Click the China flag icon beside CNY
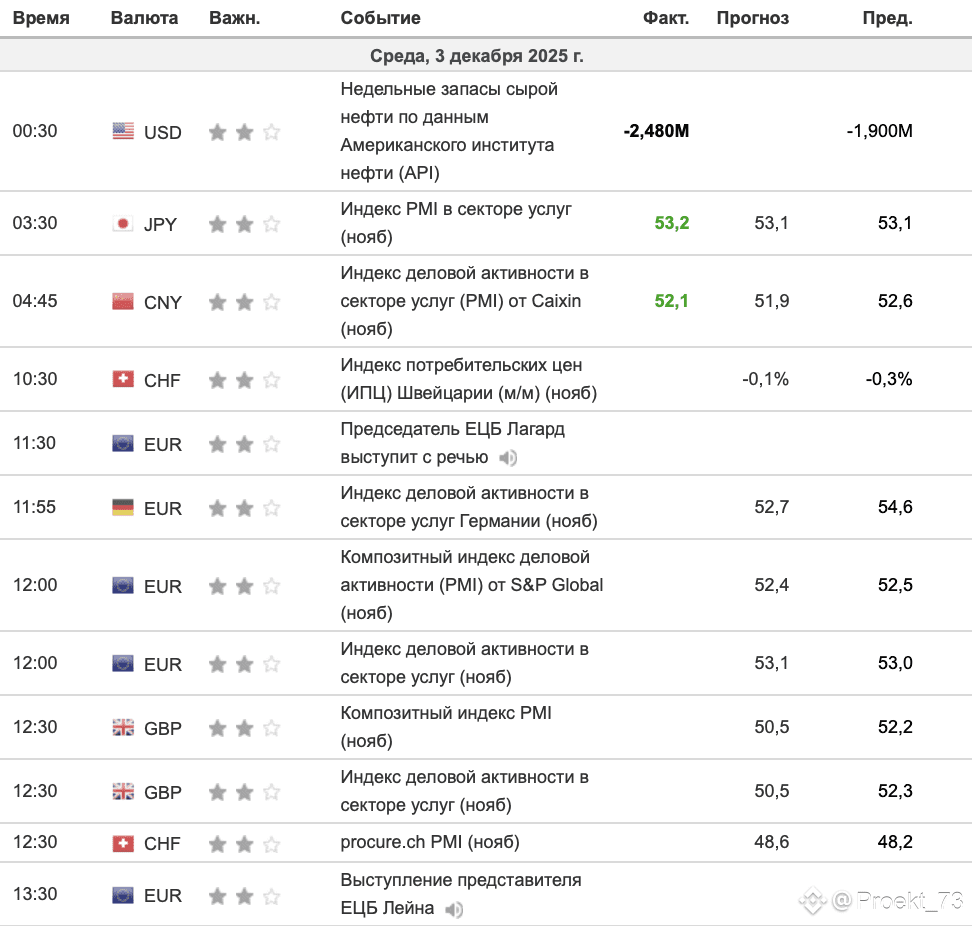This screenshot has height=926, width=972. point(123,301)
